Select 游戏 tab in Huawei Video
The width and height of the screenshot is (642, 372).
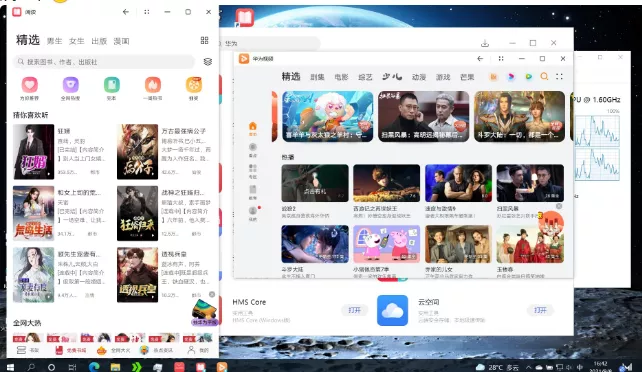(x=443, y=77)
